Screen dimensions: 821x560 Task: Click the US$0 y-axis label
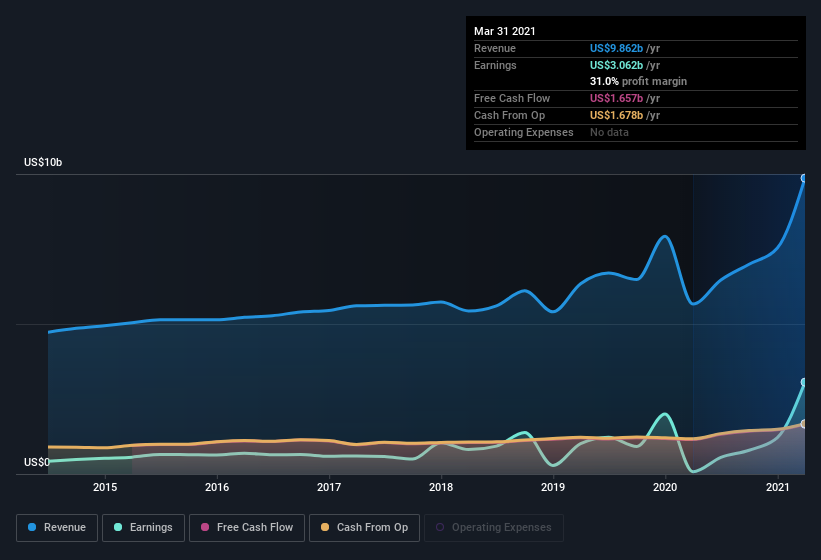(x=37, y=462)
